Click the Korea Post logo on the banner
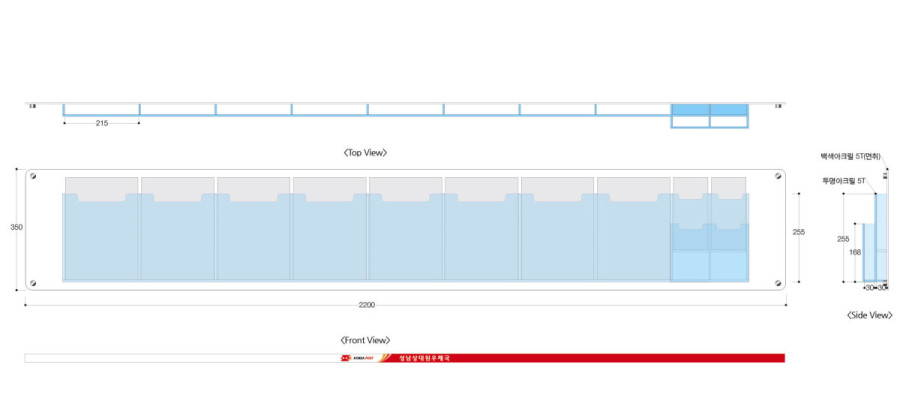This screenshot has width=900, height=395. coord(357,358)
